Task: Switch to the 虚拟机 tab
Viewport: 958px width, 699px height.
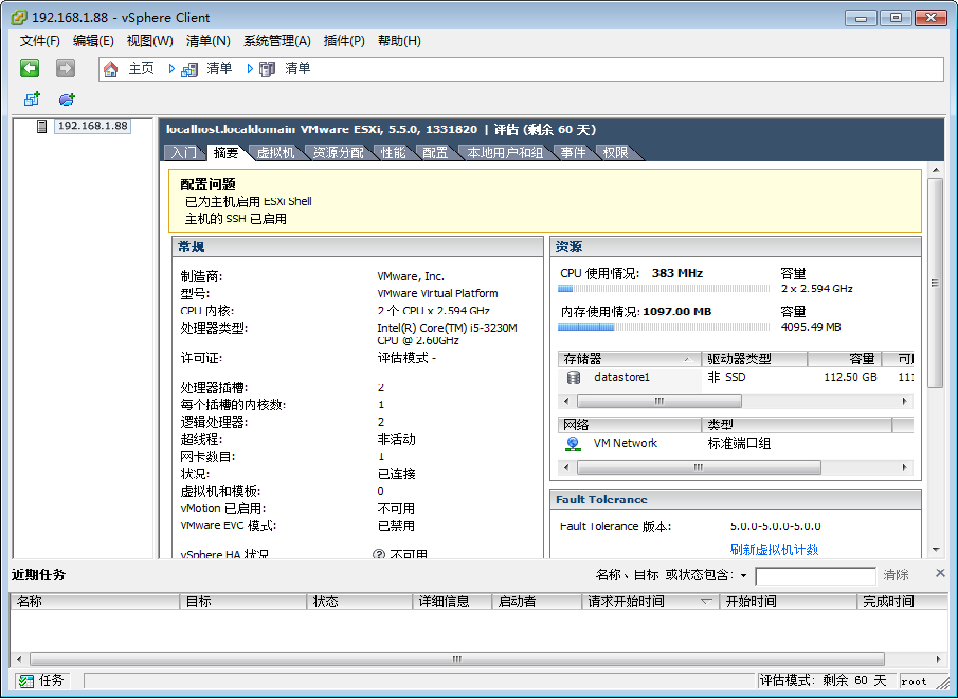Action: [275, 153]
